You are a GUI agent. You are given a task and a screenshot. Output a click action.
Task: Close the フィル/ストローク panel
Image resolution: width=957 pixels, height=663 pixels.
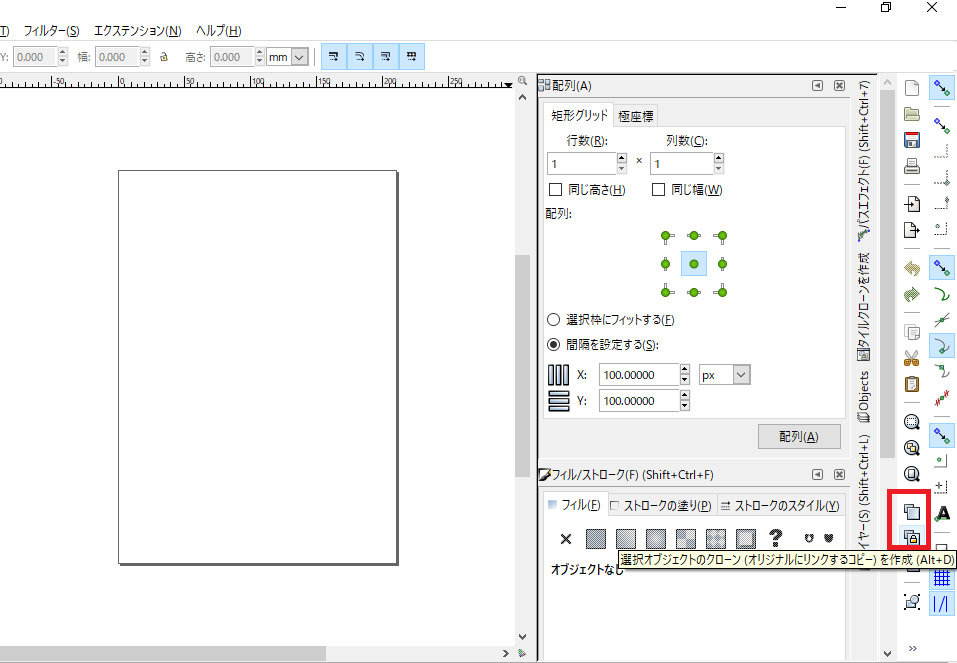coord(839,474)
